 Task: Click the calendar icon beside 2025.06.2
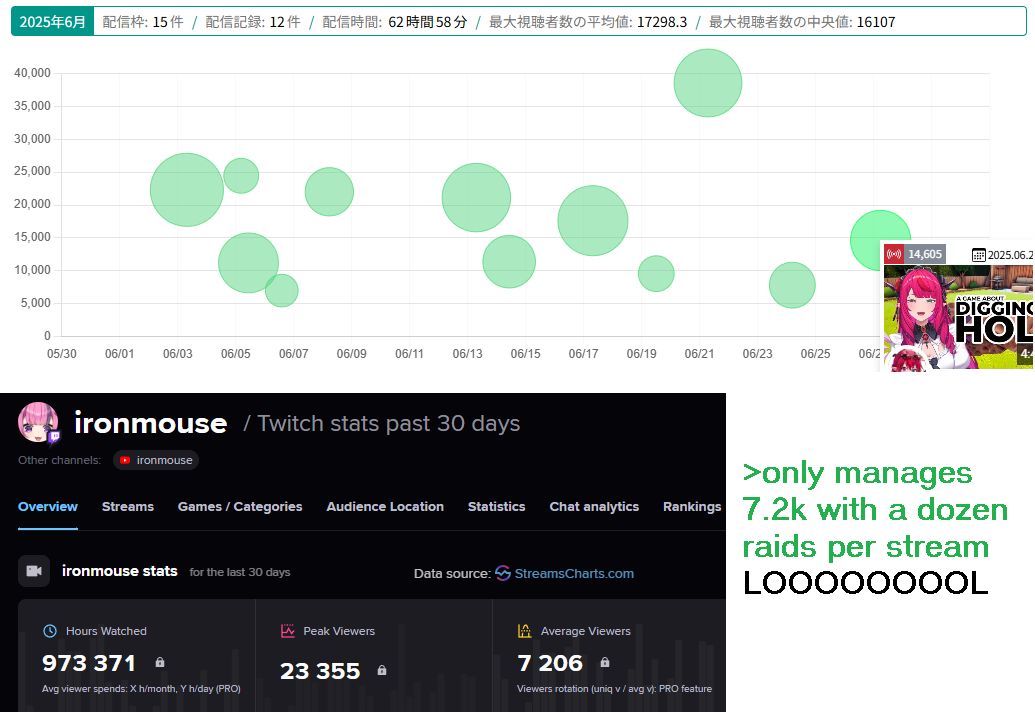tap(978, 255)
